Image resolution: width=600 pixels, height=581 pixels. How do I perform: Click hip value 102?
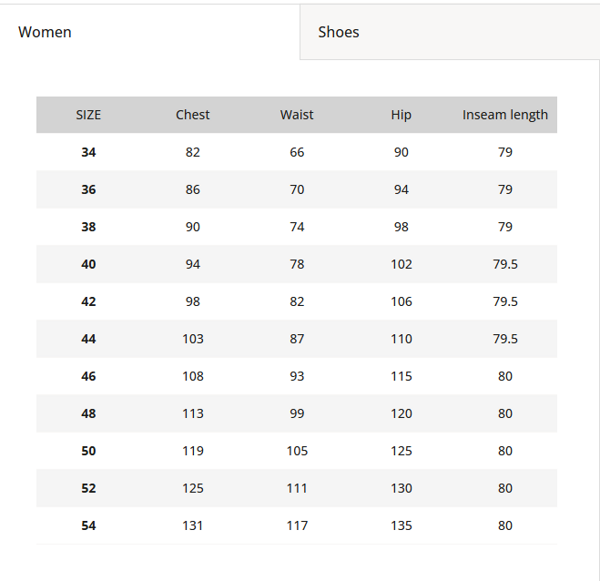pyautogui.click(x=401, y=264)
